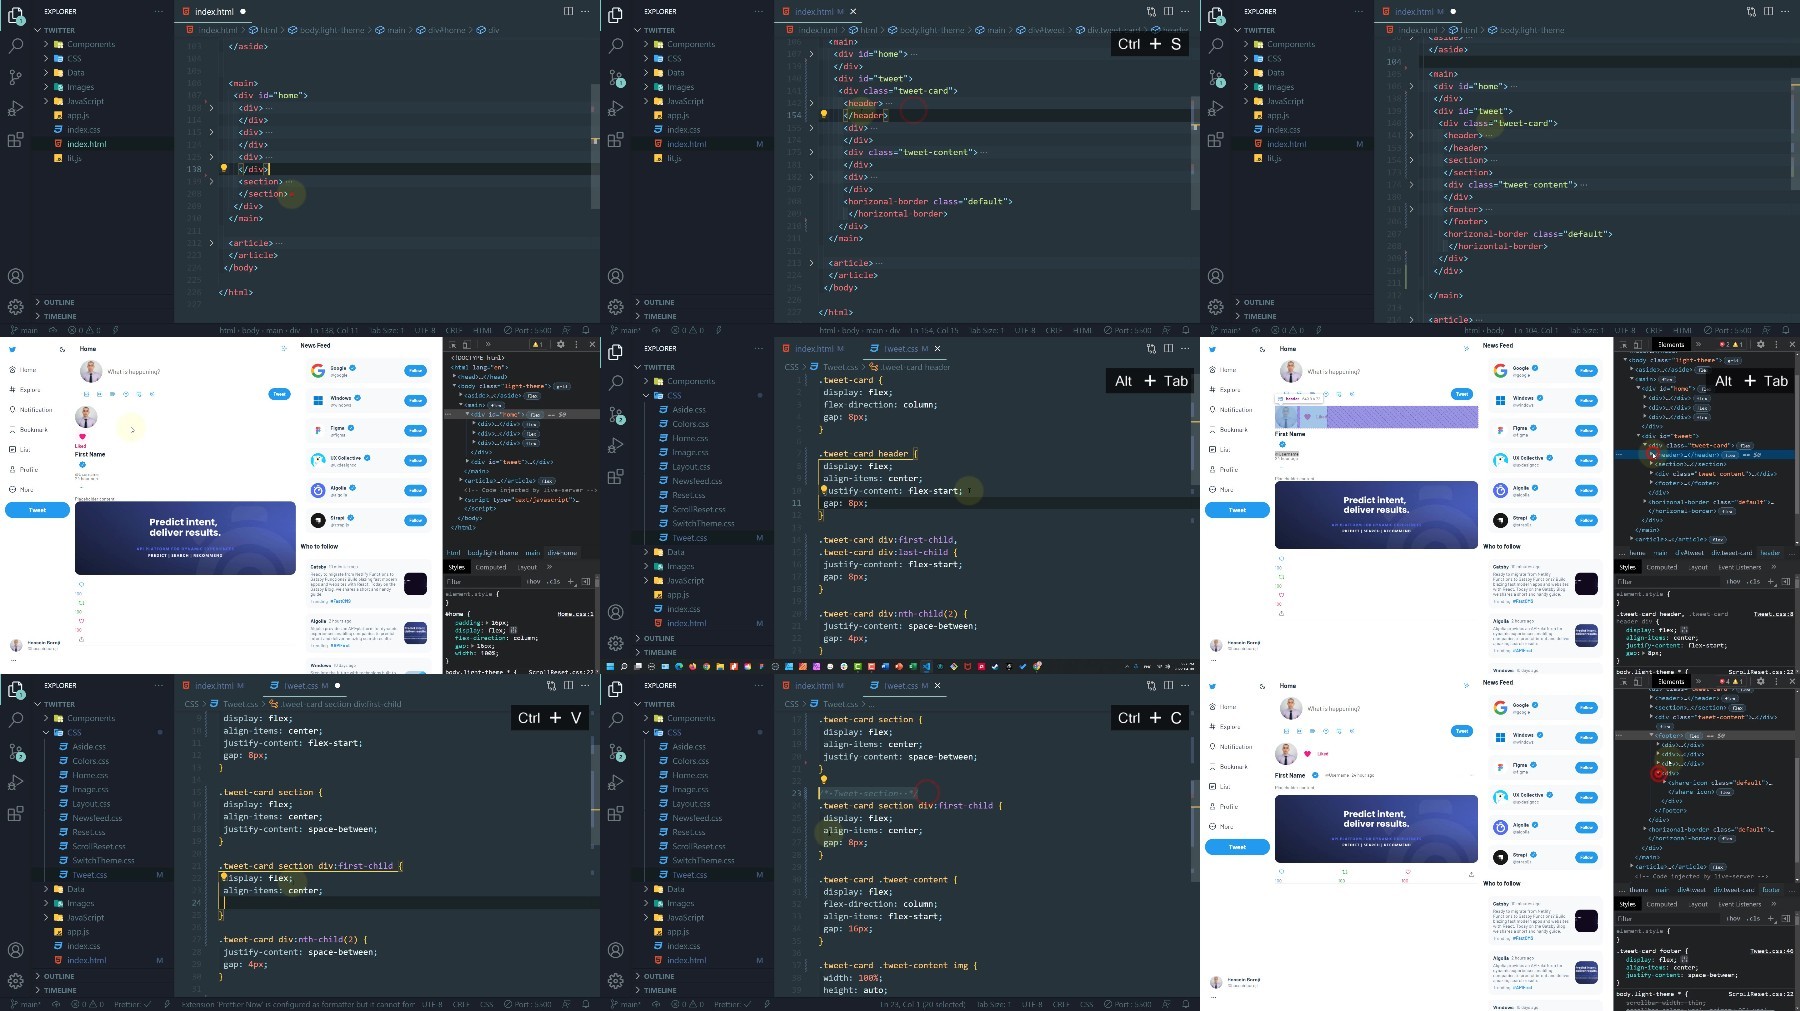The height and width of the screenshot is (1011, 1800).
Task: Toggle flex overlay badge on the div id="home" node
Action: point(536,414)
